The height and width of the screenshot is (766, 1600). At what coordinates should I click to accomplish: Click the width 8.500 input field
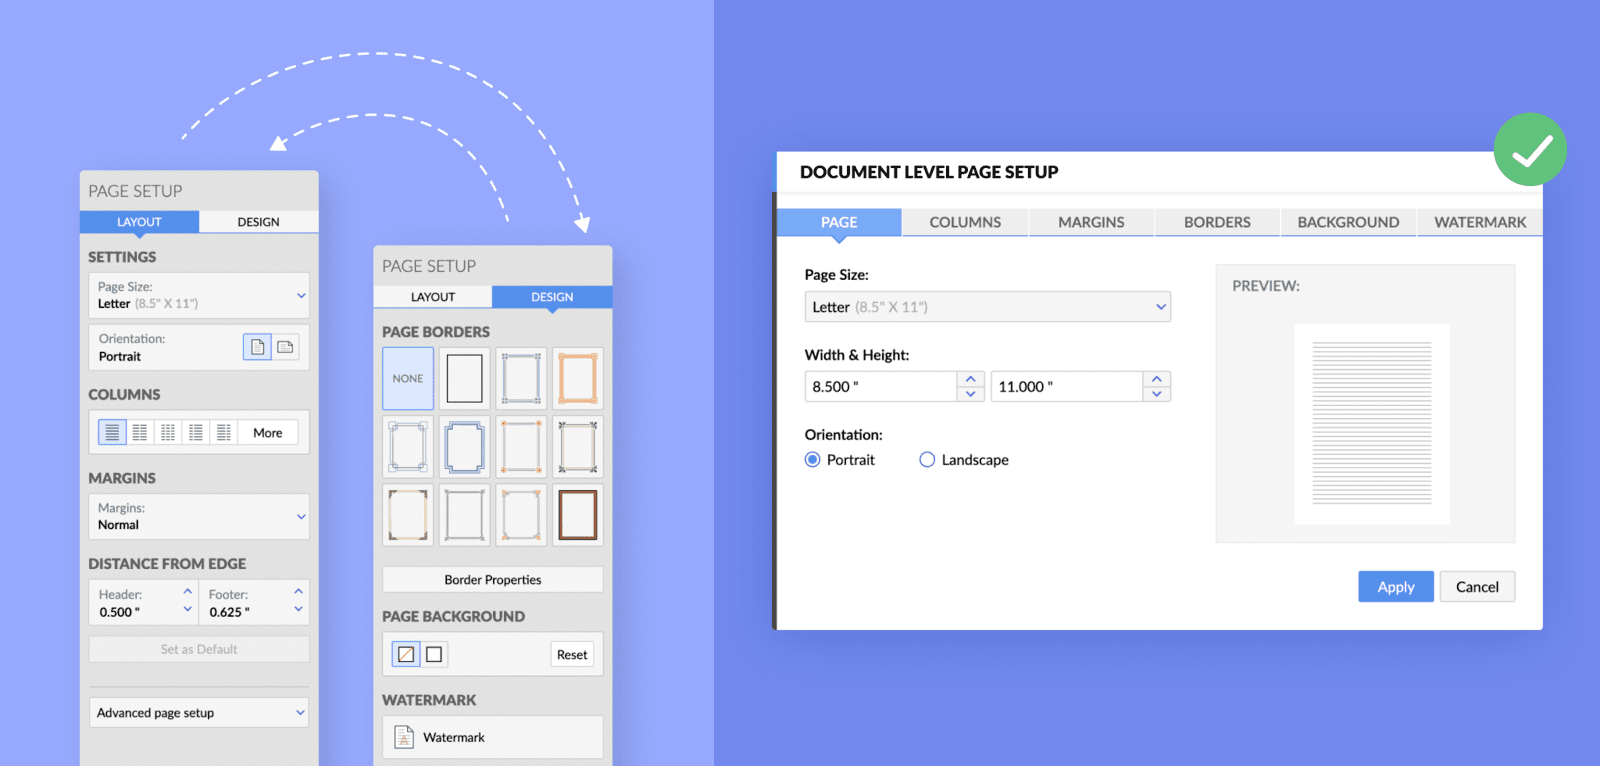pos(880,387)
